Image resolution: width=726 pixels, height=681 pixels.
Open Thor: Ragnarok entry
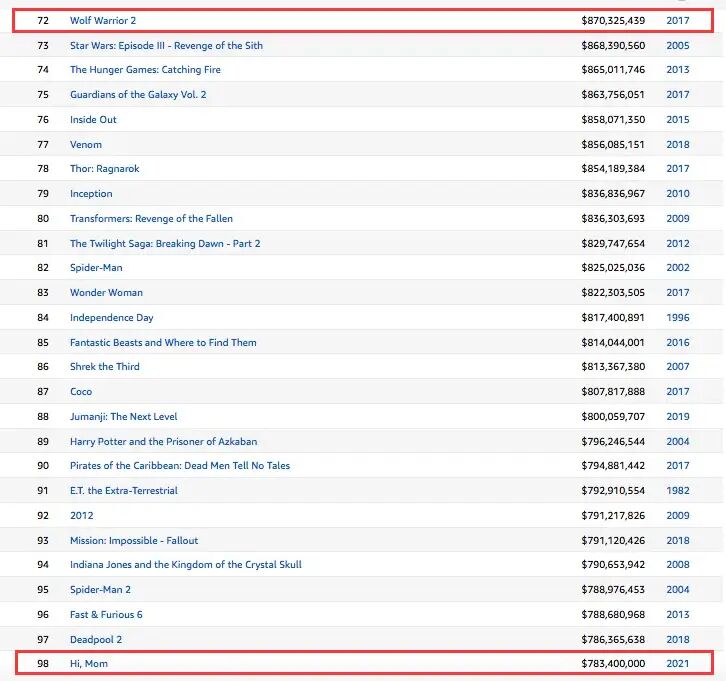tap(105, 169)
